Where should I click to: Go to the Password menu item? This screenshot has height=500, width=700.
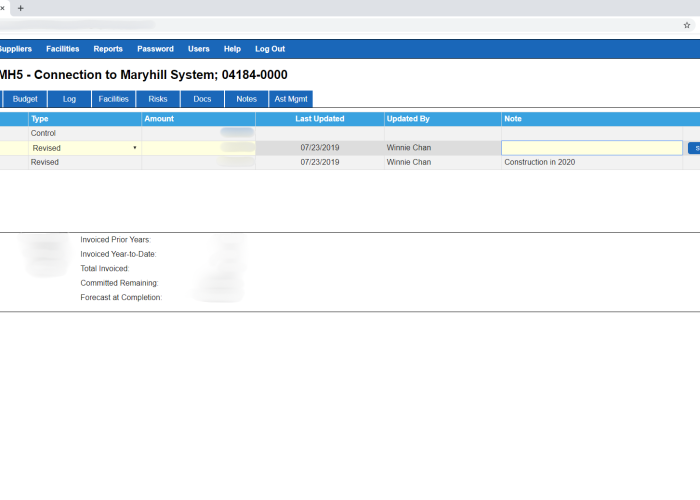(x=155, y=49)
